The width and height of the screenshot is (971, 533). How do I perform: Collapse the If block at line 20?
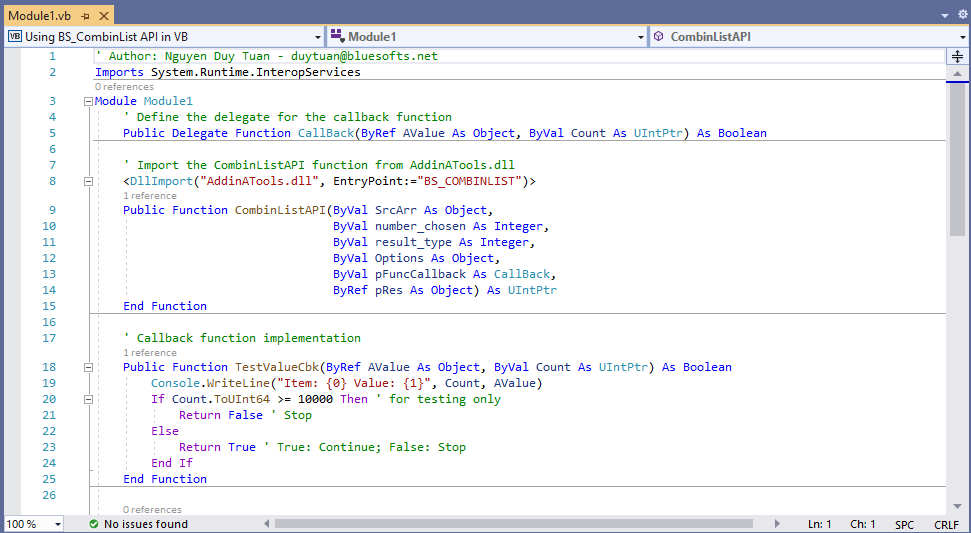pyautogui.click(x=88, y=399)
